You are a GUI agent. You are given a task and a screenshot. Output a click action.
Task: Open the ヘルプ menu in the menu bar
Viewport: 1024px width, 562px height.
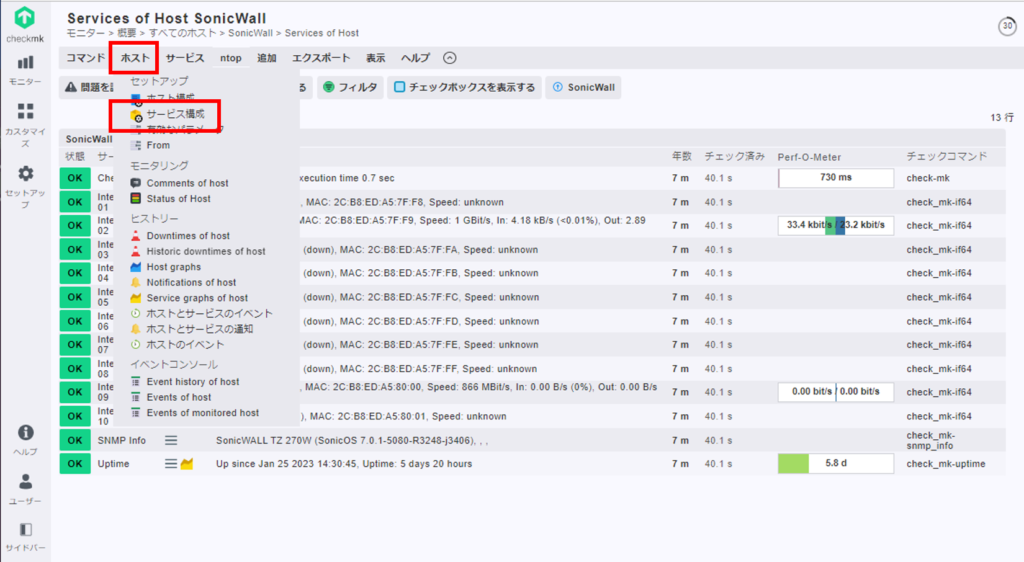tap(415, 58)
